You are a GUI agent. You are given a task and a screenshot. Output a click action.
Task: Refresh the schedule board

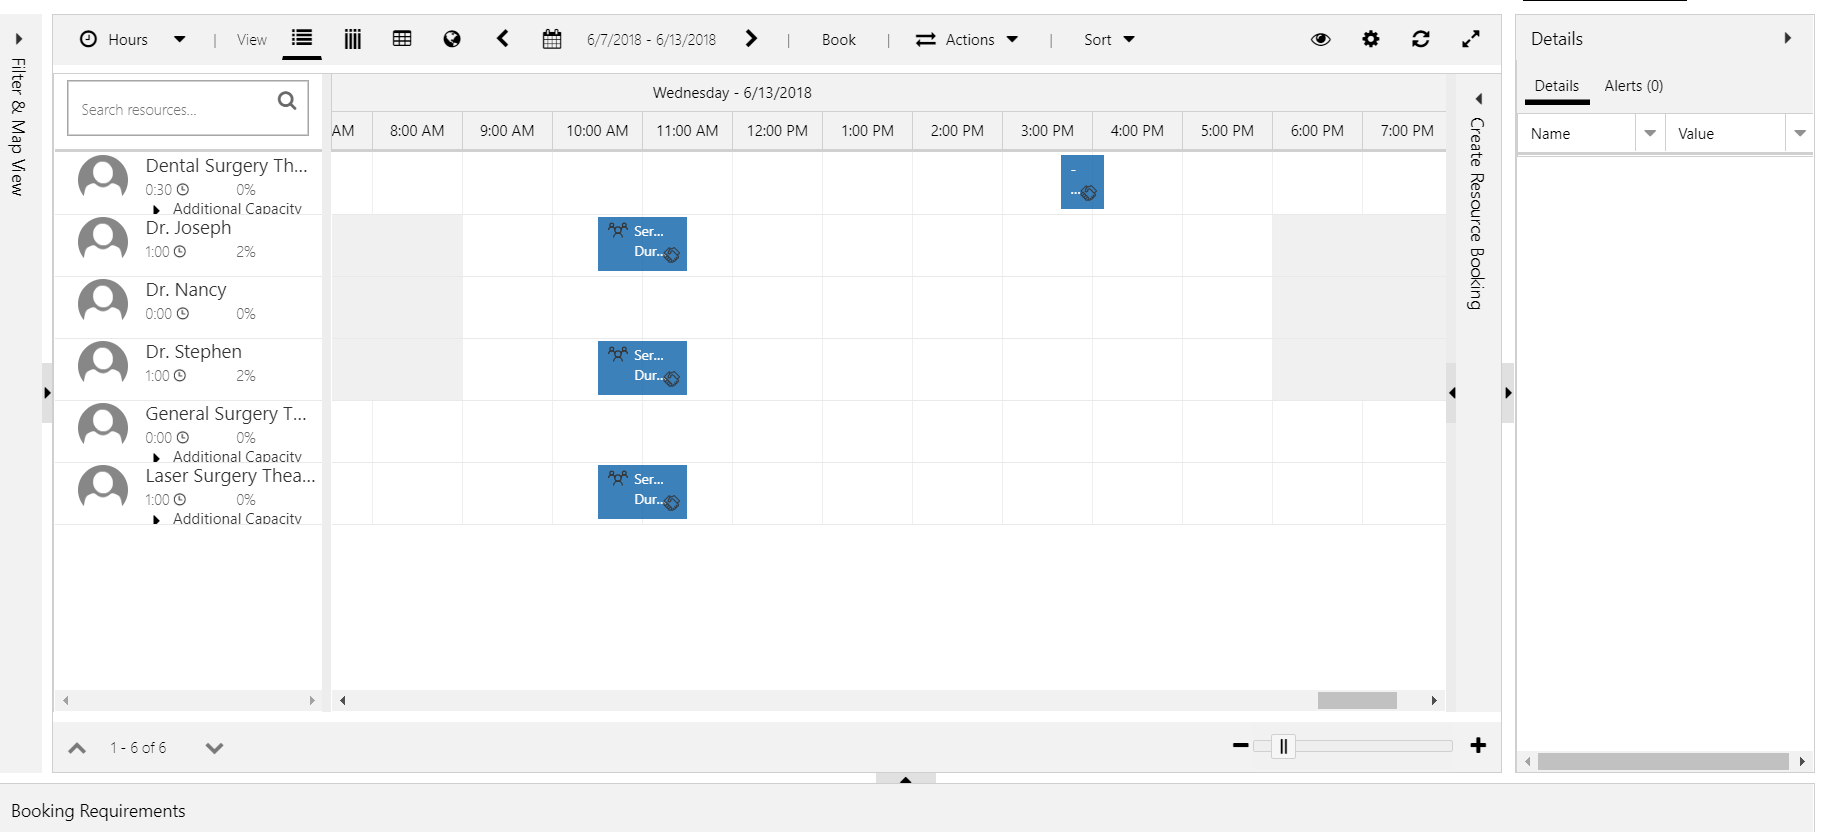1421,39
